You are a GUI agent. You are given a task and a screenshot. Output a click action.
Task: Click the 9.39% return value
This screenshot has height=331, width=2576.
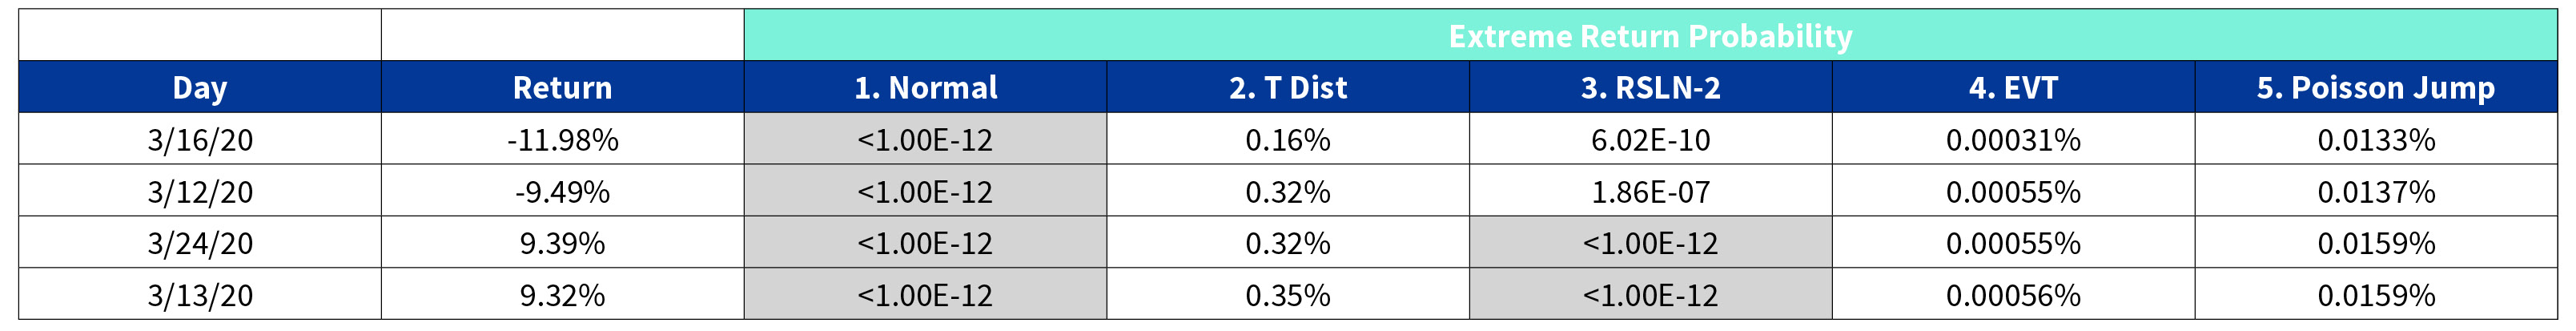(x=562, y=243)
